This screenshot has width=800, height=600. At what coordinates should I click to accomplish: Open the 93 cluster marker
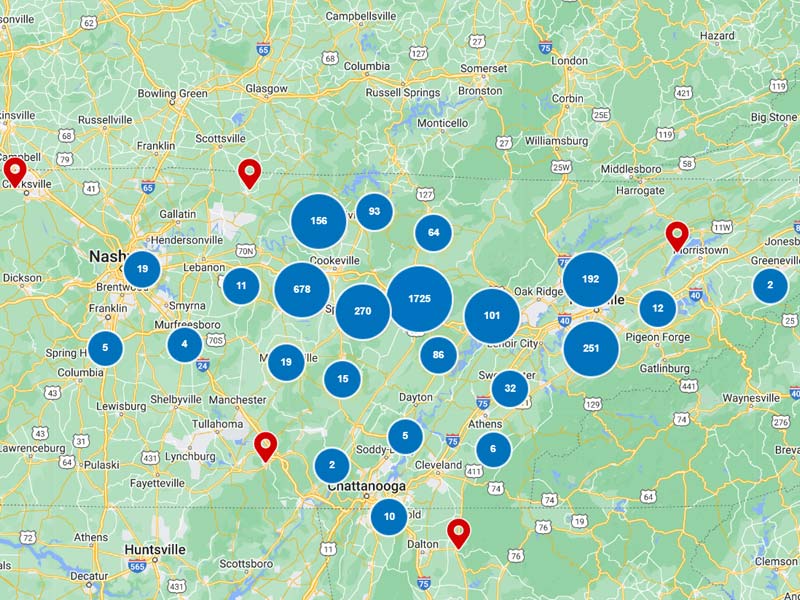tap(375, 210)
